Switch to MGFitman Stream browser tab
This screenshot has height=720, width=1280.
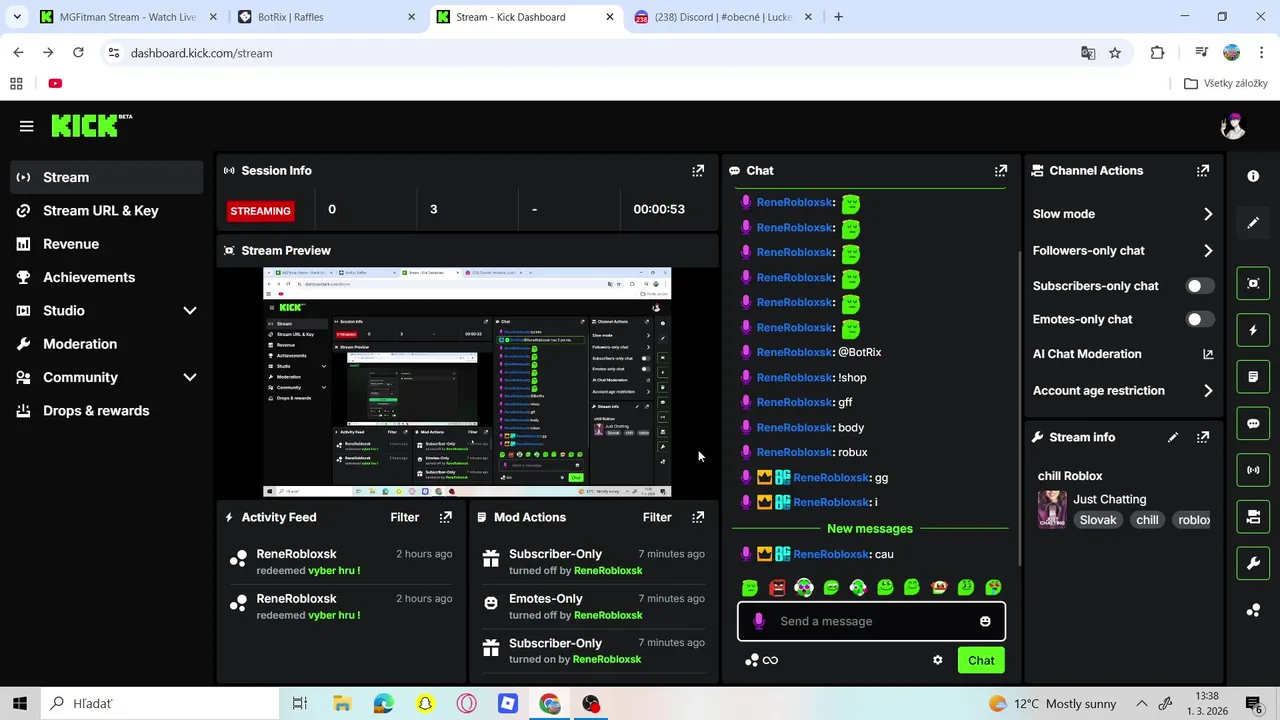(x=128, y=17)
